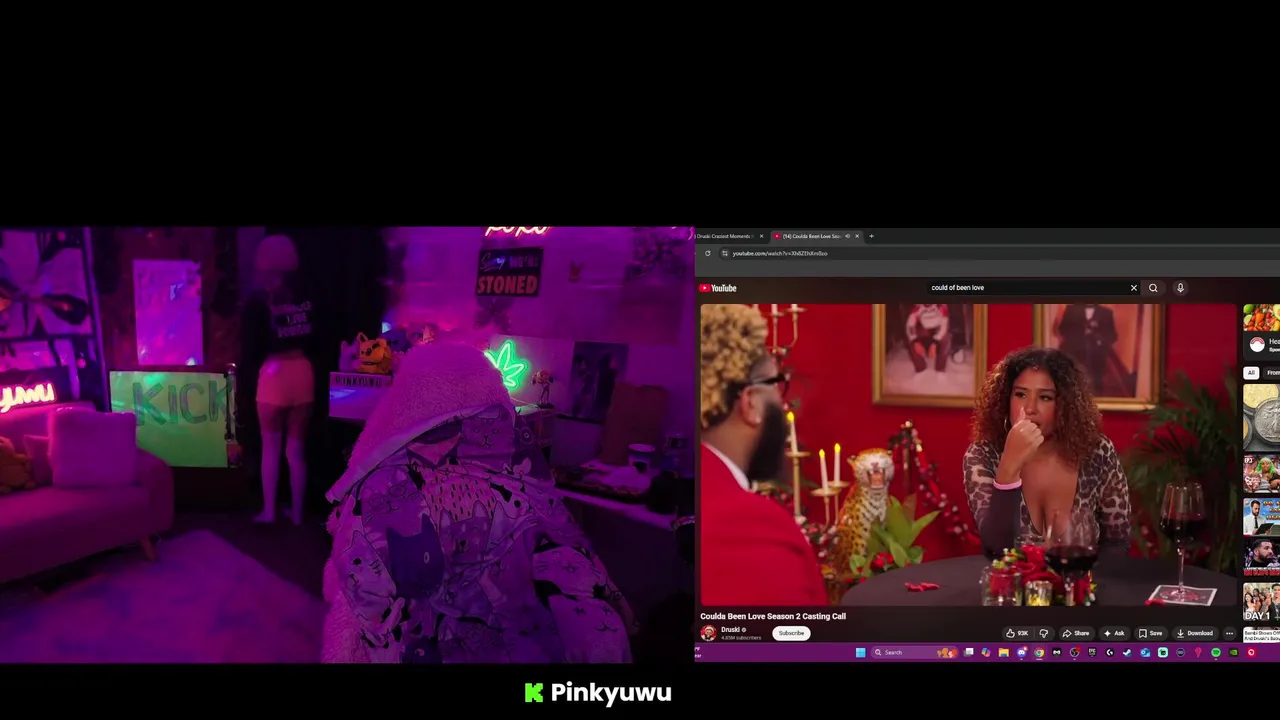Click the Pinkyuwu streamer name text
Screen dimensions: 1280x720
611,693
